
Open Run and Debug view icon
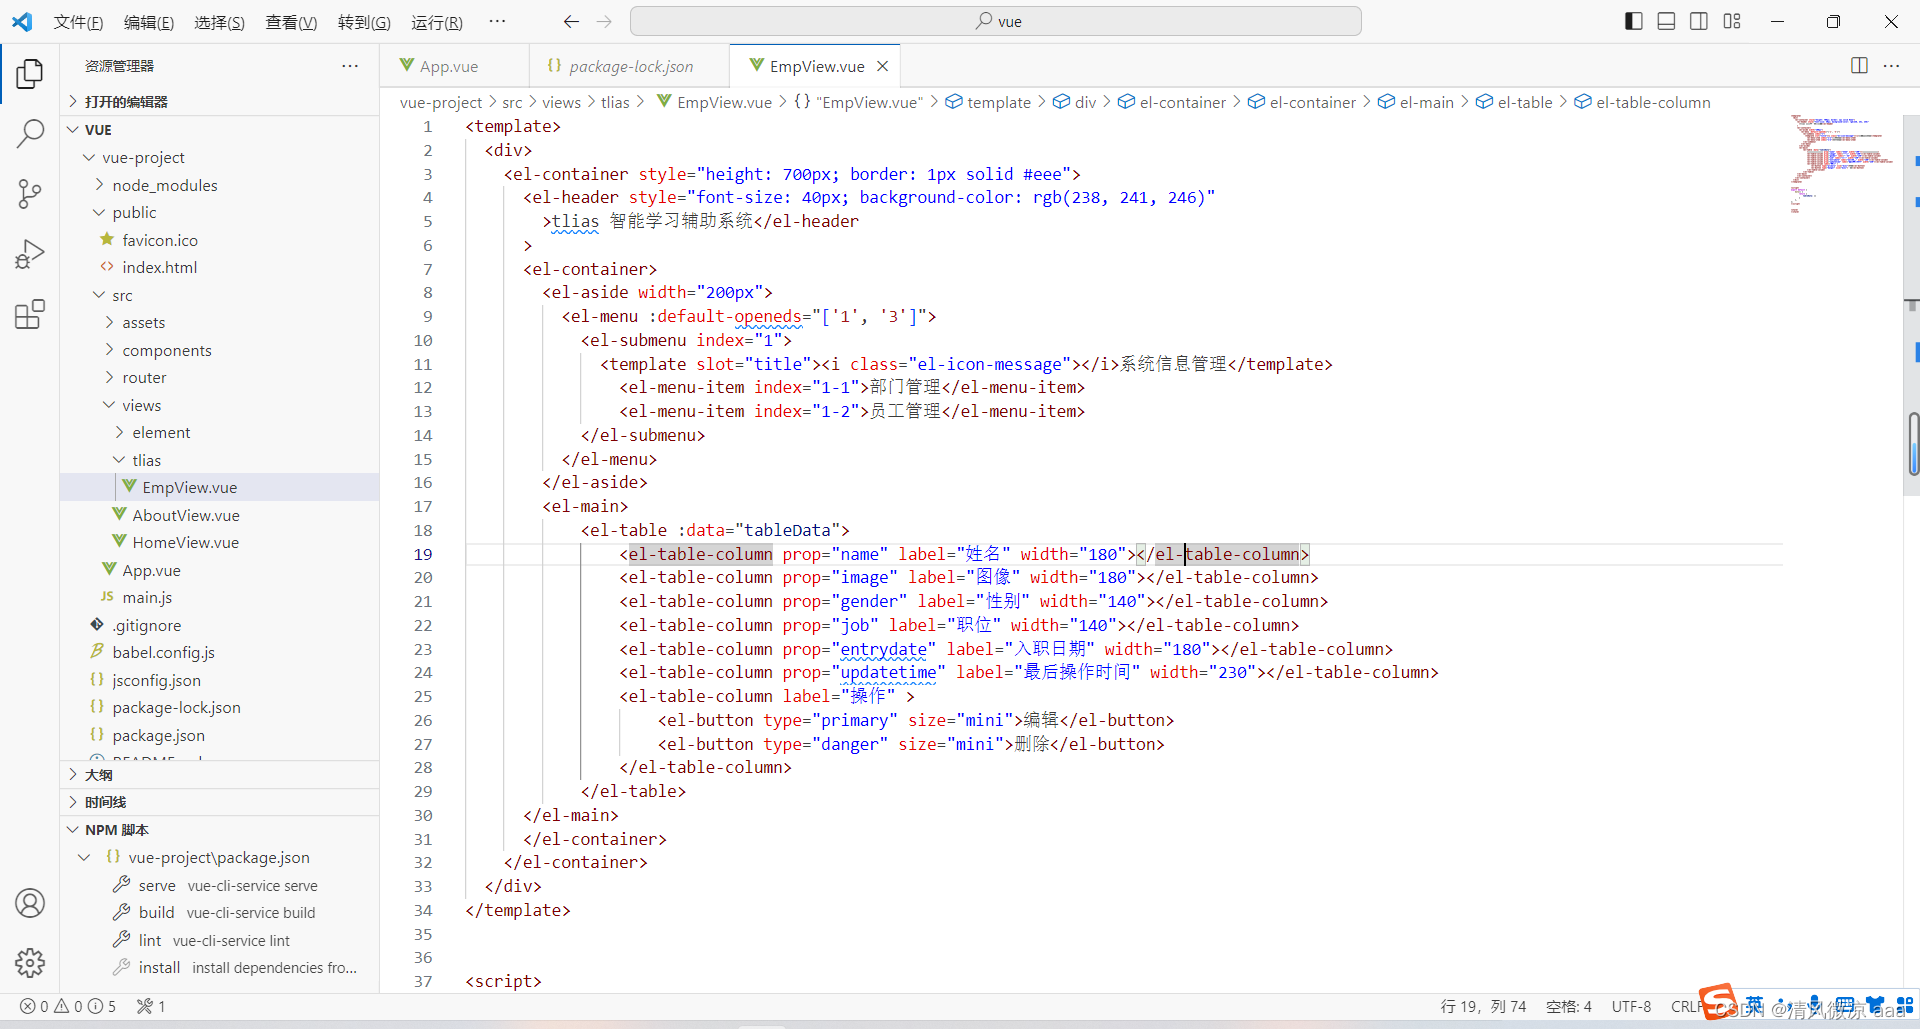tap(30, 254)
